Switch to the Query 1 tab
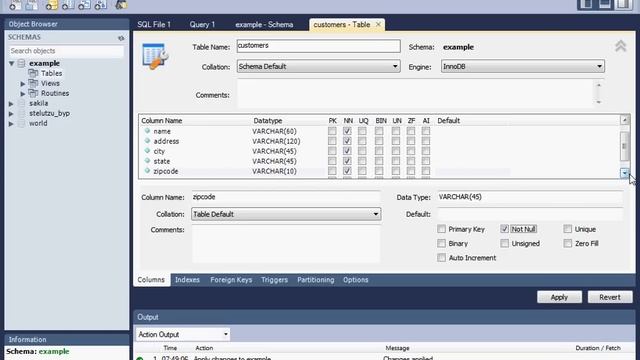Screen dimensions: 640x360 click(x=202, y=24)
